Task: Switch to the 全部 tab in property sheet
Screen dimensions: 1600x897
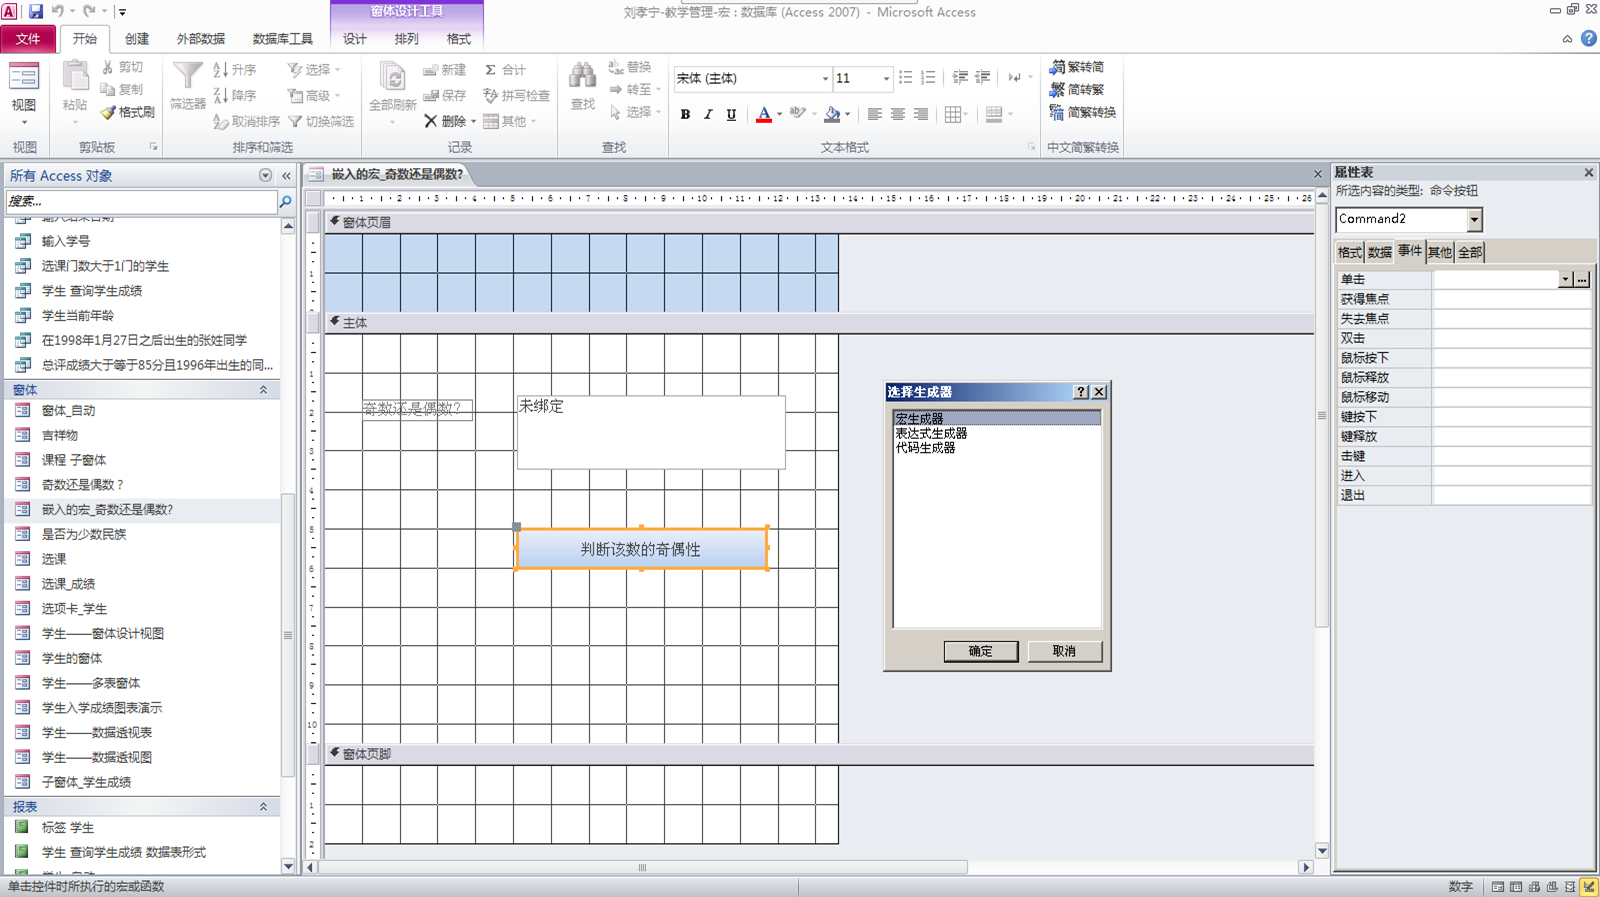Action: click(x=1470, y=252)
